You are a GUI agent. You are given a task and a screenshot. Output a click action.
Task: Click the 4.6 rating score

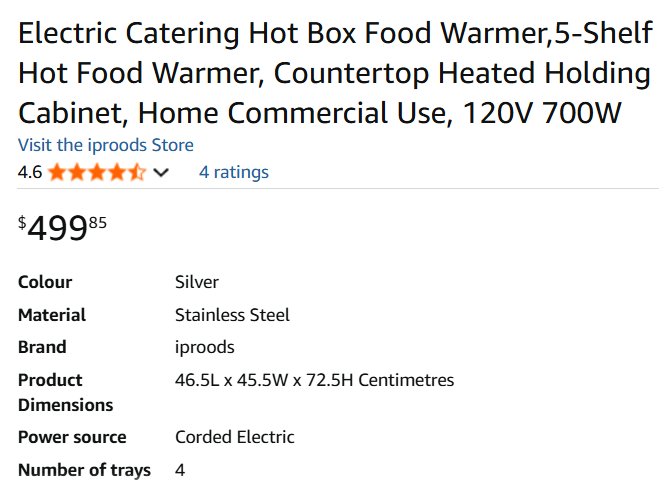[30, 172]
